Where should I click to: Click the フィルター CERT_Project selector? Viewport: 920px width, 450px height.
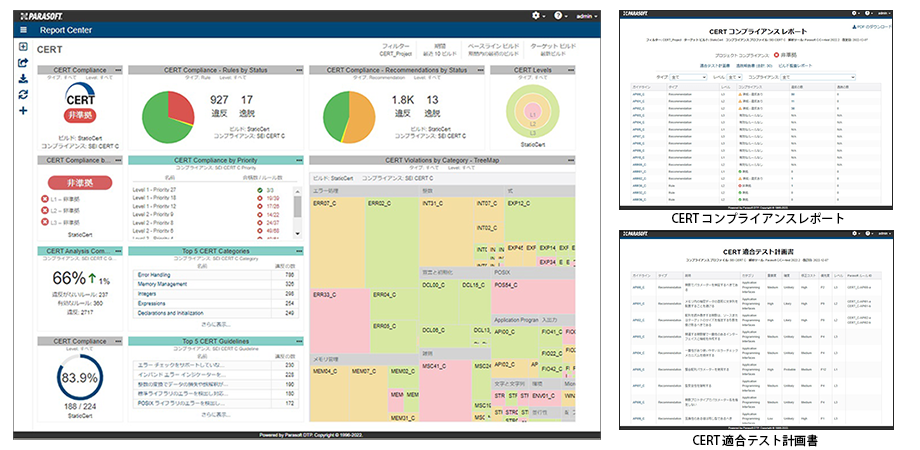point(396,49)
